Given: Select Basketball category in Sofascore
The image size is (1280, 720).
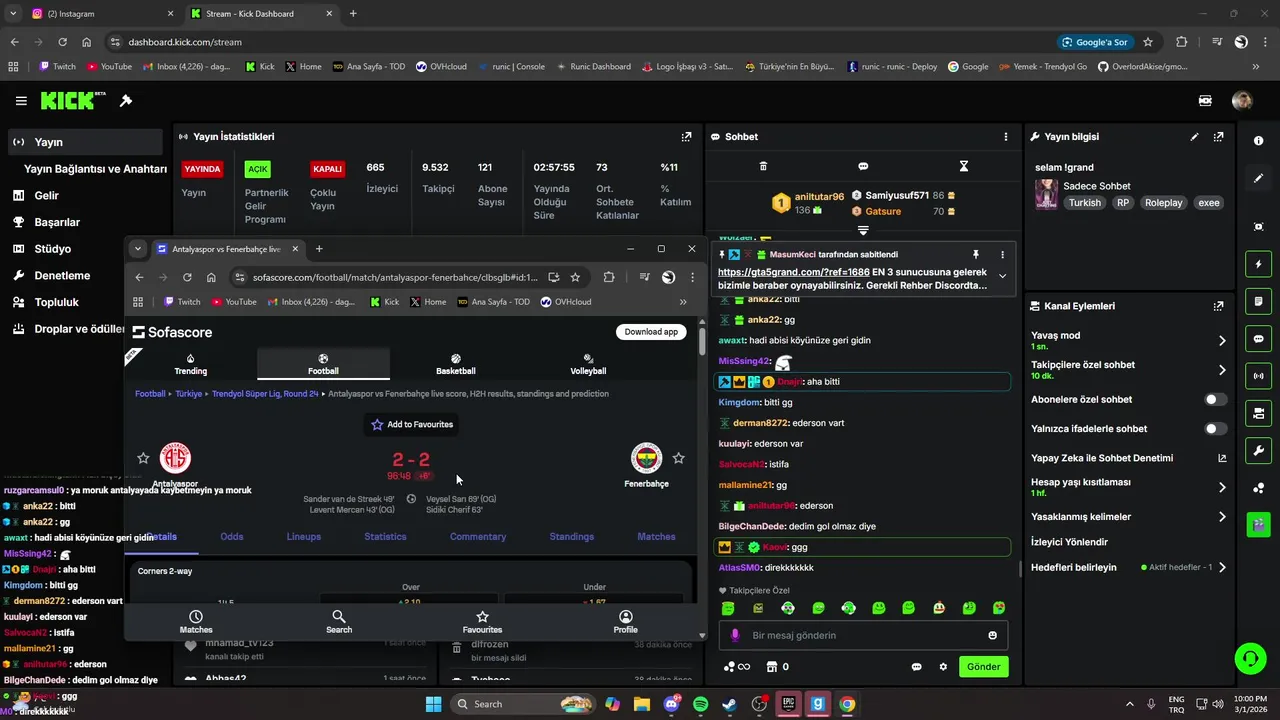Looking at the screenshot, I should point(456,364).
